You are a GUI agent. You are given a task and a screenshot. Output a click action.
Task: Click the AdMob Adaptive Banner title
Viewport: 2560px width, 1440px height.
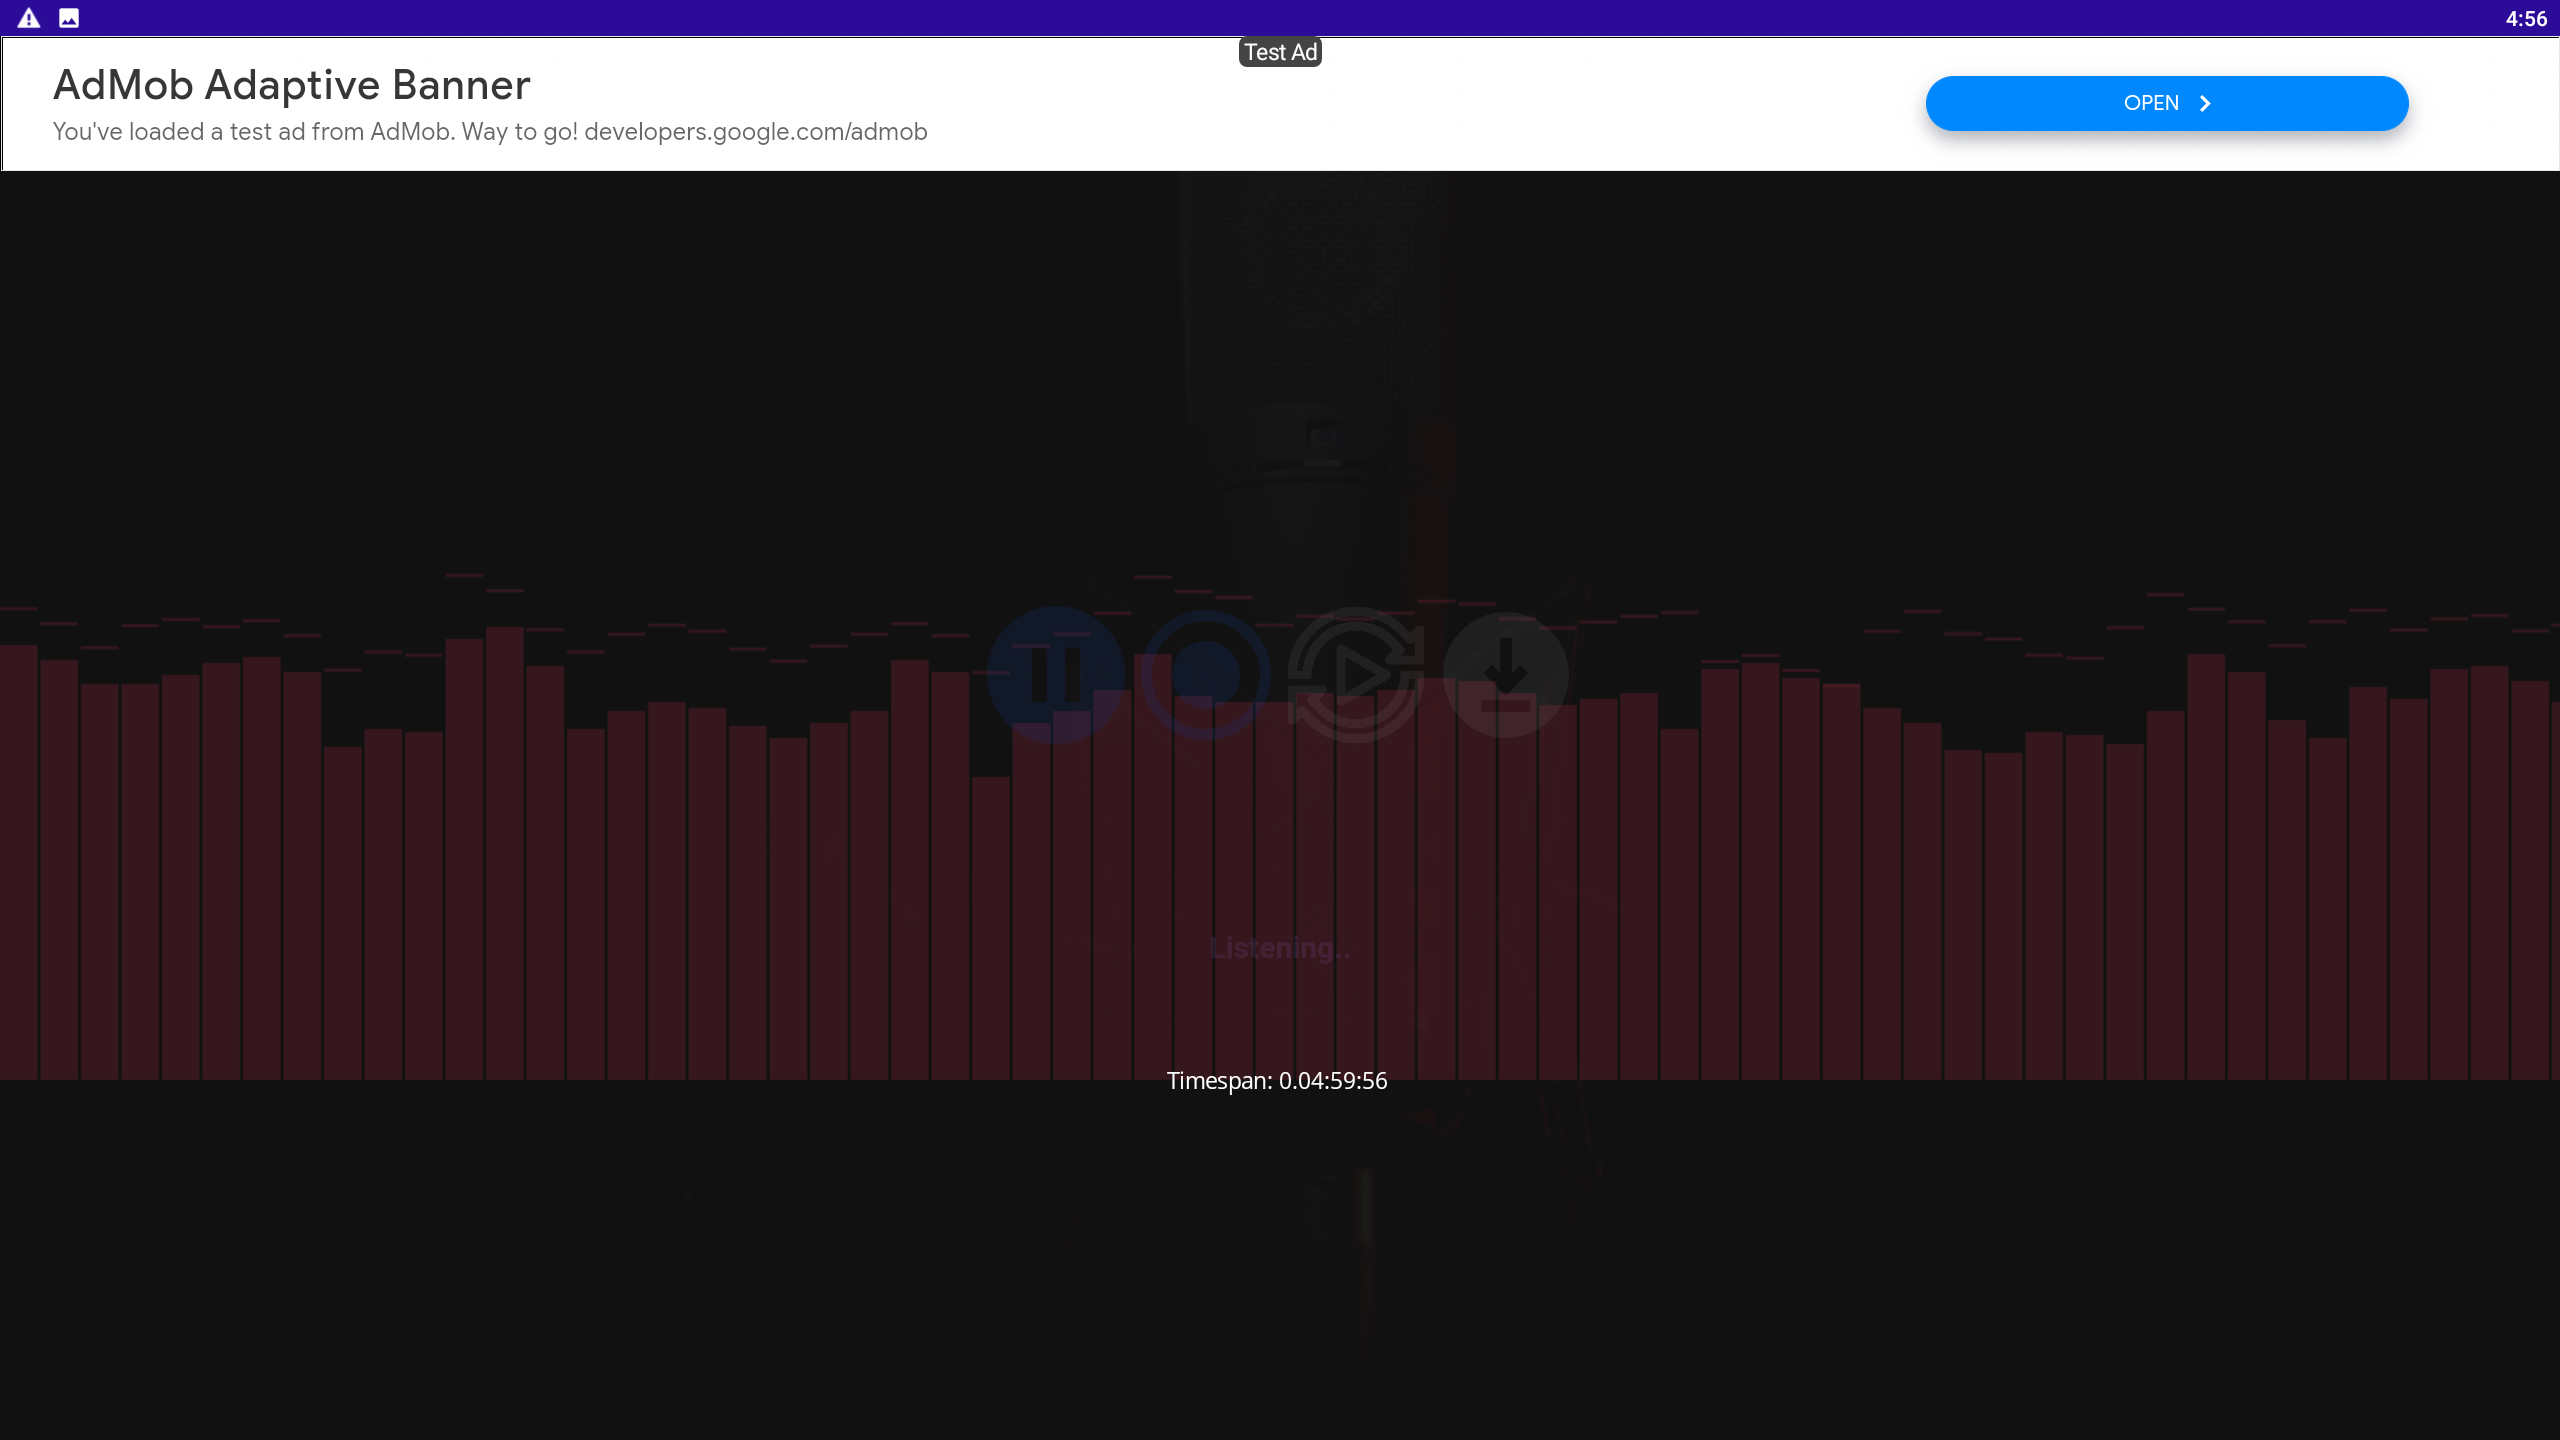click(291, 85)
